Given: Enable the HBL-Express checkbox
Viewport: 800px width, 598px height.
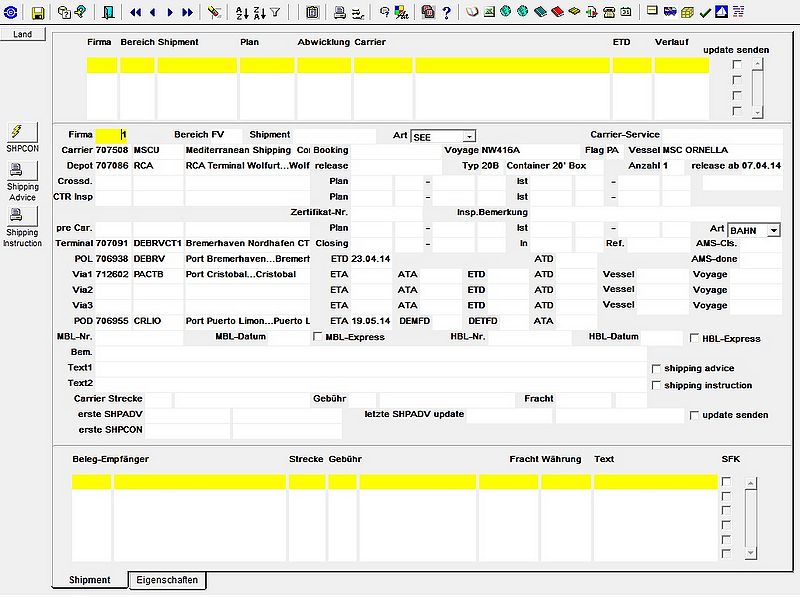Looking at the screenshot, I should pos(694,338).
